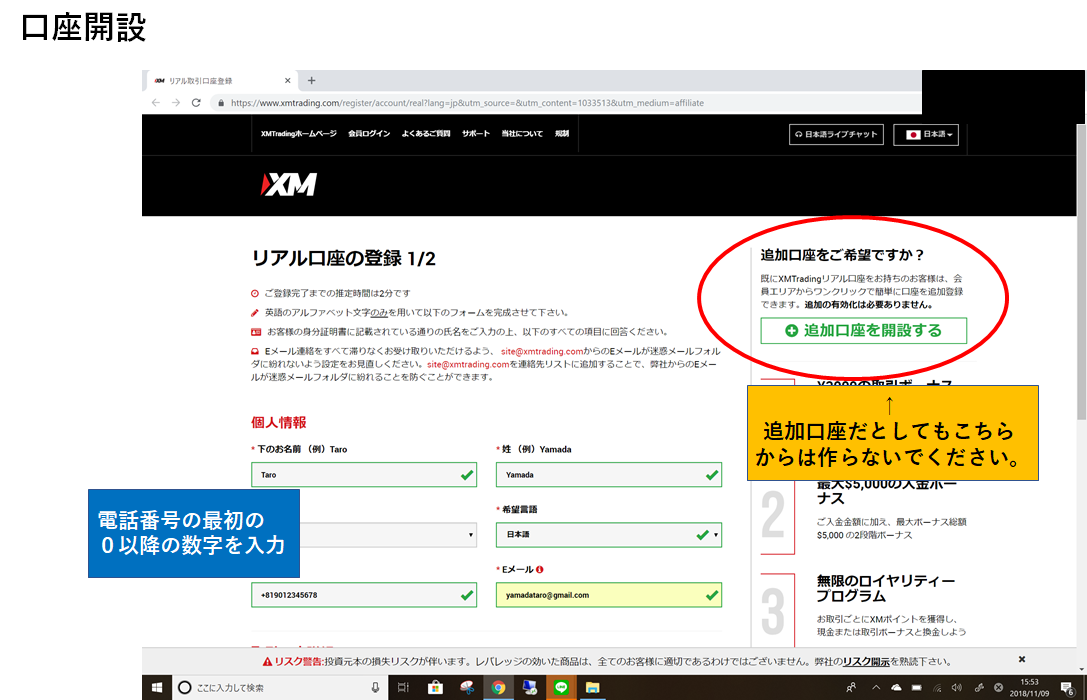Click the browser forward arrow
The image size is (1087, 700).
(x=176, y=103)
